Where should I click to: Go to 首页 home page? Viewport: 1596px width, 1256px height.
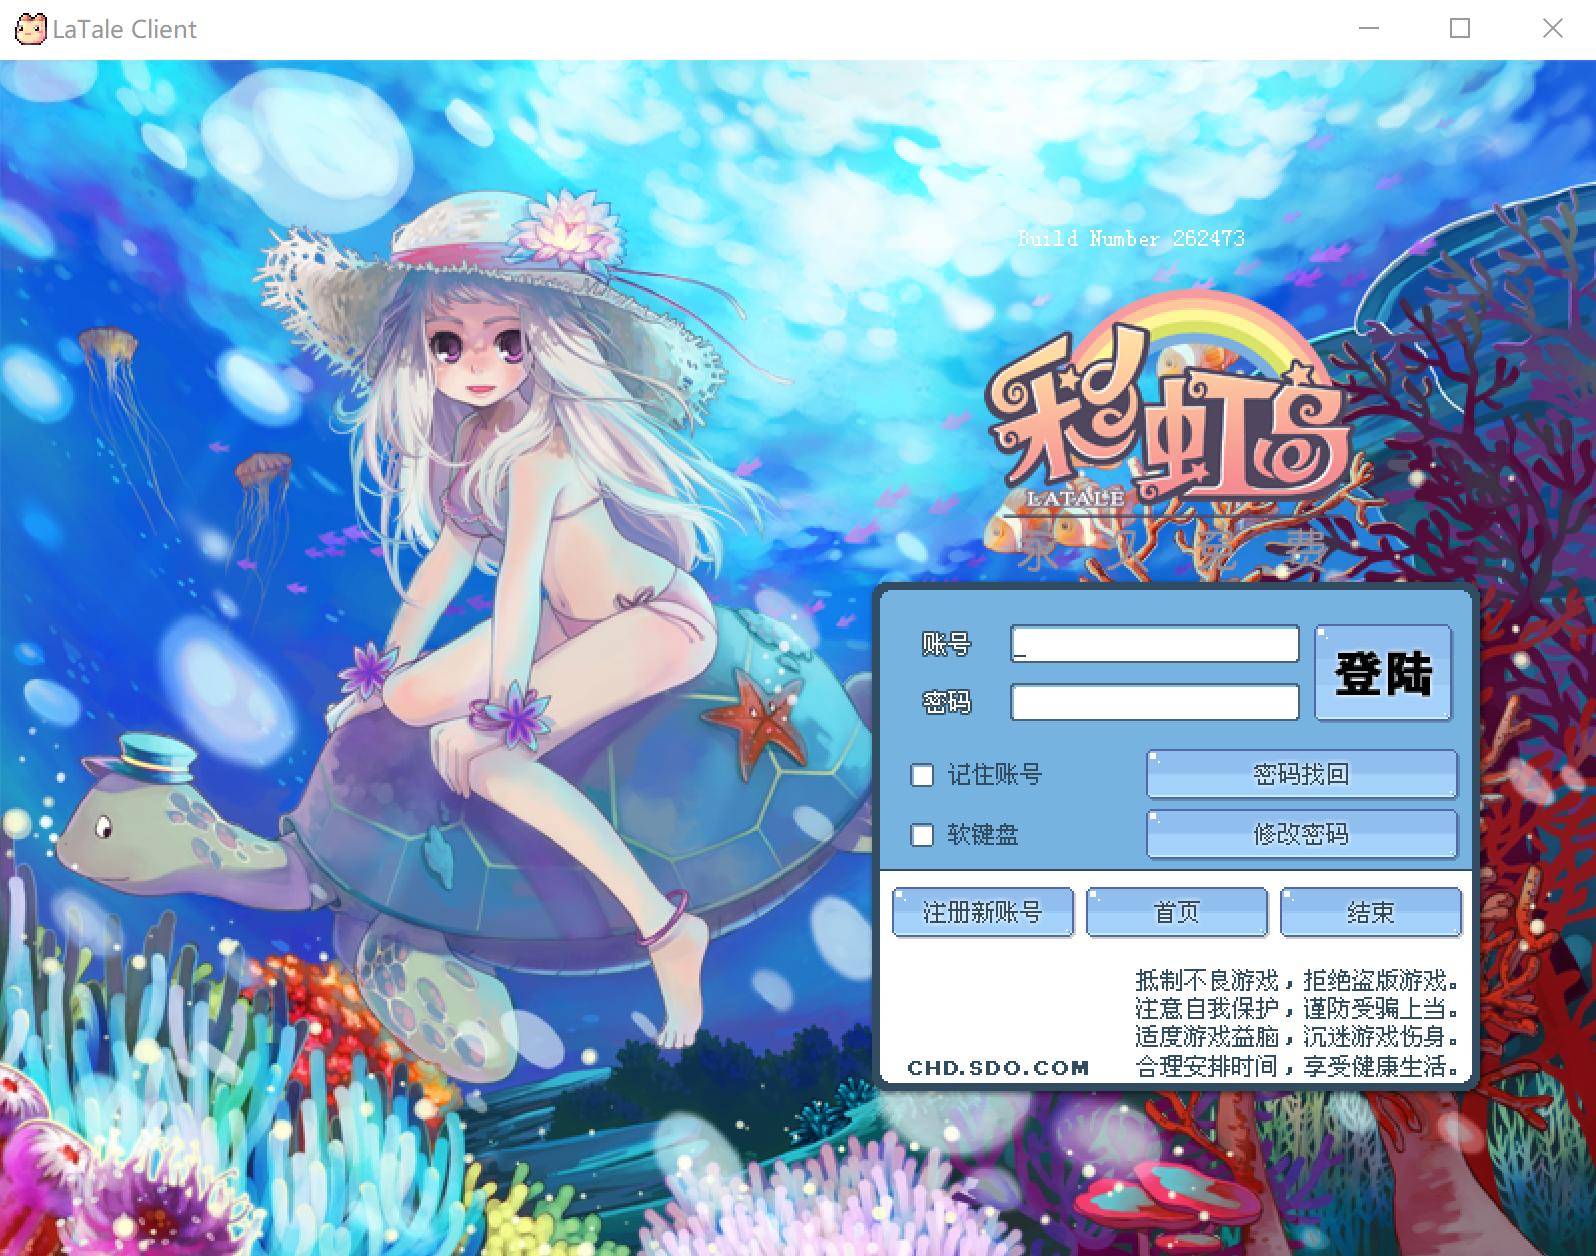coord(1176,912)
